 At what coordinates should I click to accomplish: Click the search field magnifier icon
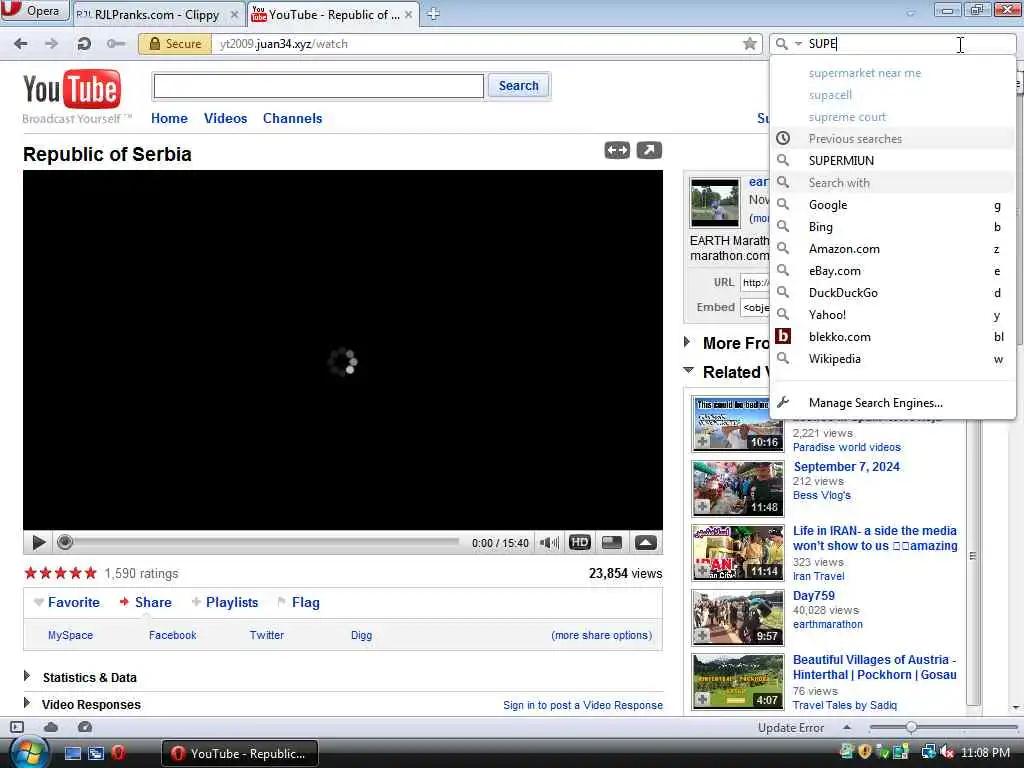tap(781, 44)
